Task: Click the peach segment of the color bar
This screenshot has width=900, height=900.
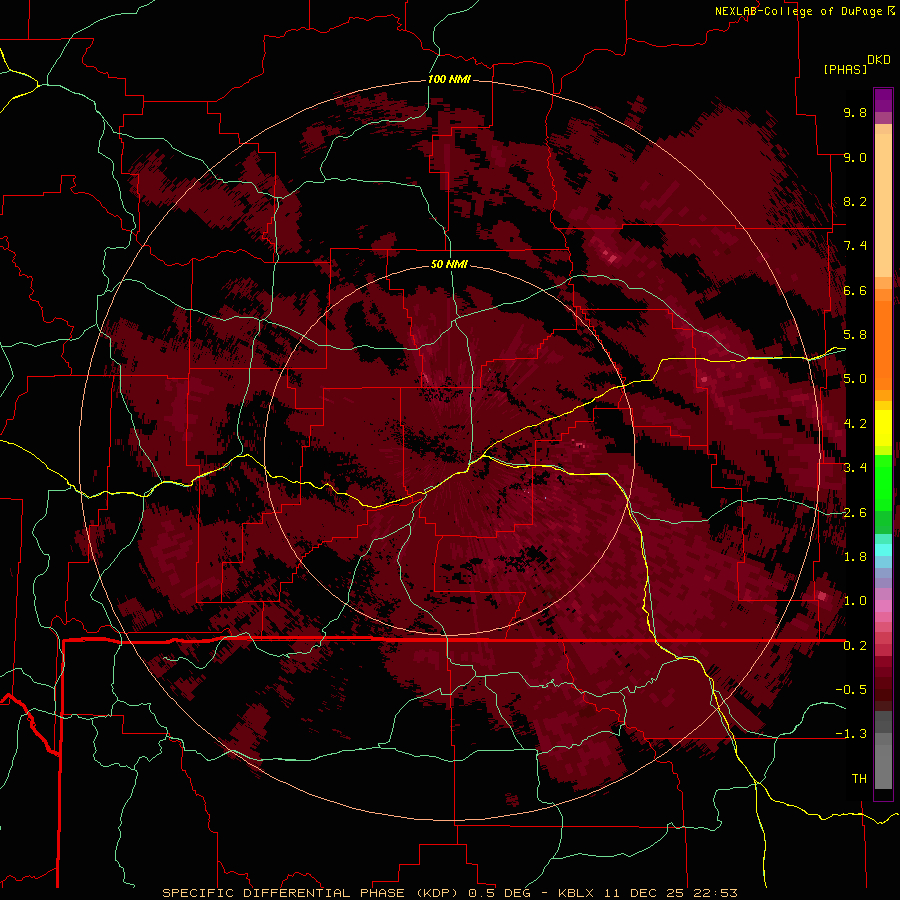Action: (x=883, y=201)
